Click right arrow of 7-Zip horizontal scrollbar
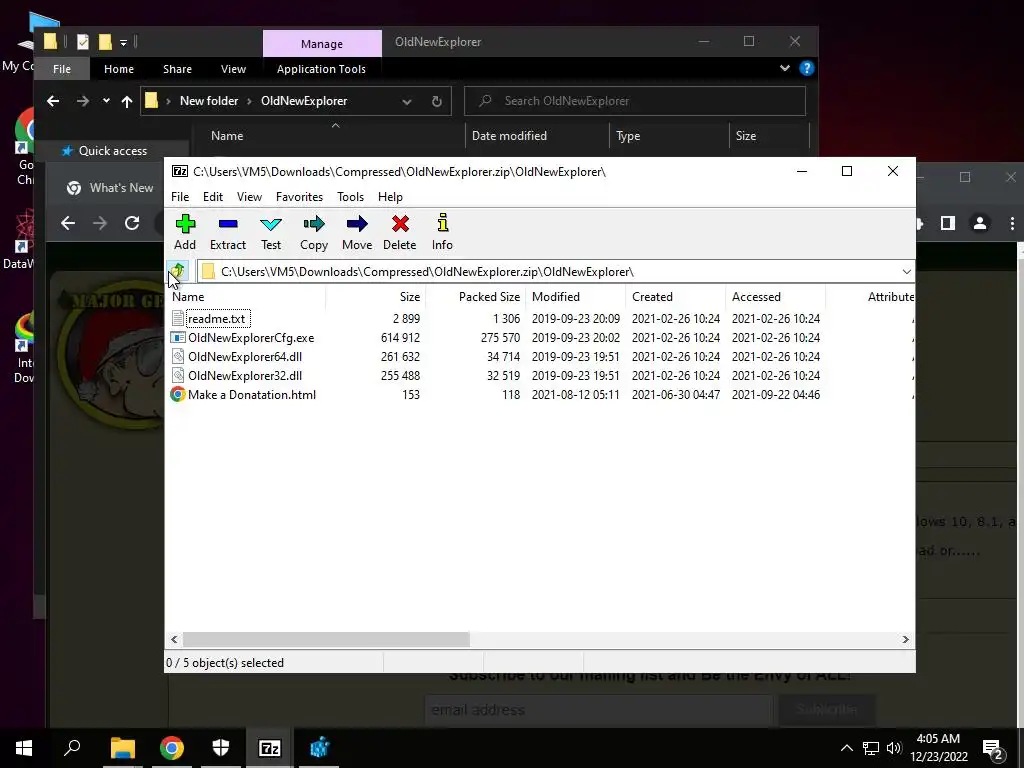 tap(905, 639)
